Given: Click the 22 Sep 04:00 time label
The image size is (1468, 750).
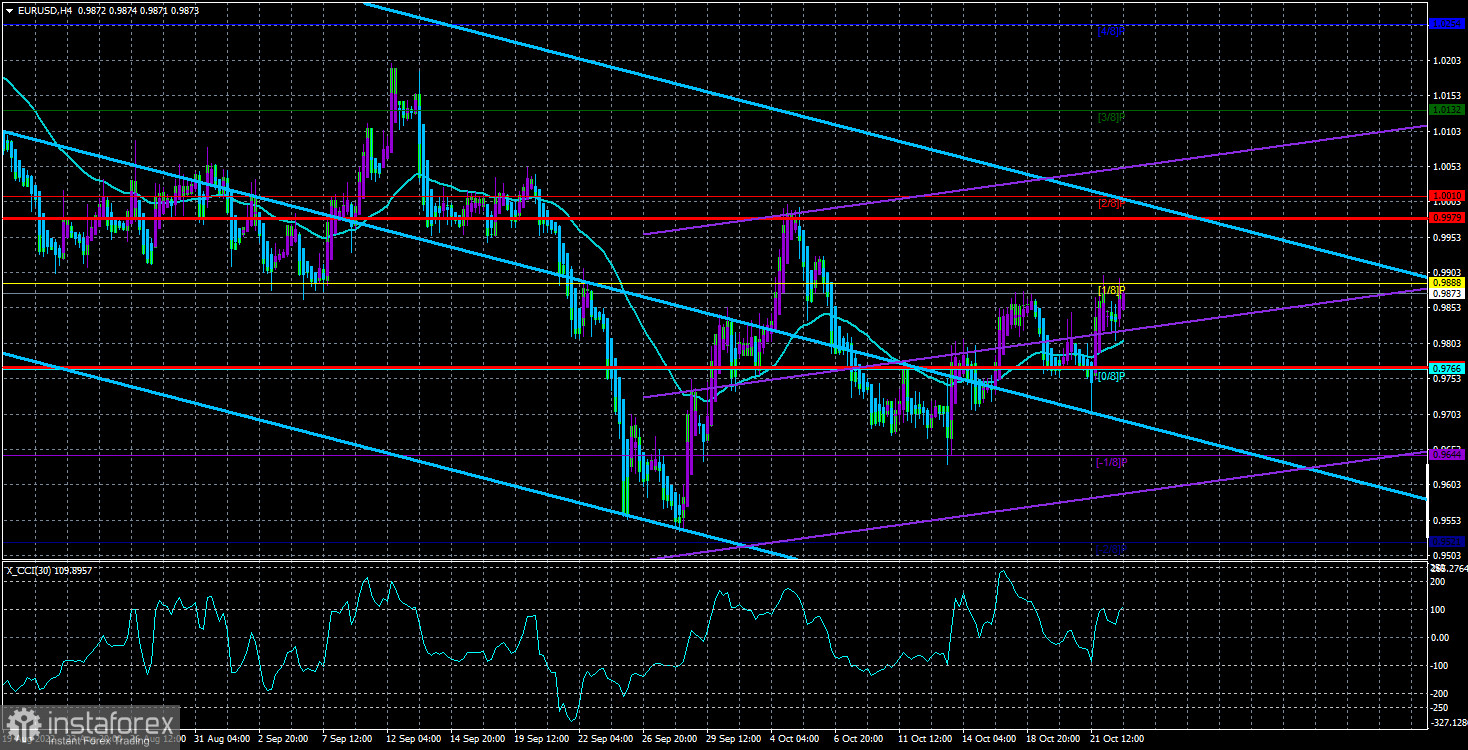Looking at the screenshot, I should (x=608, y=739).
